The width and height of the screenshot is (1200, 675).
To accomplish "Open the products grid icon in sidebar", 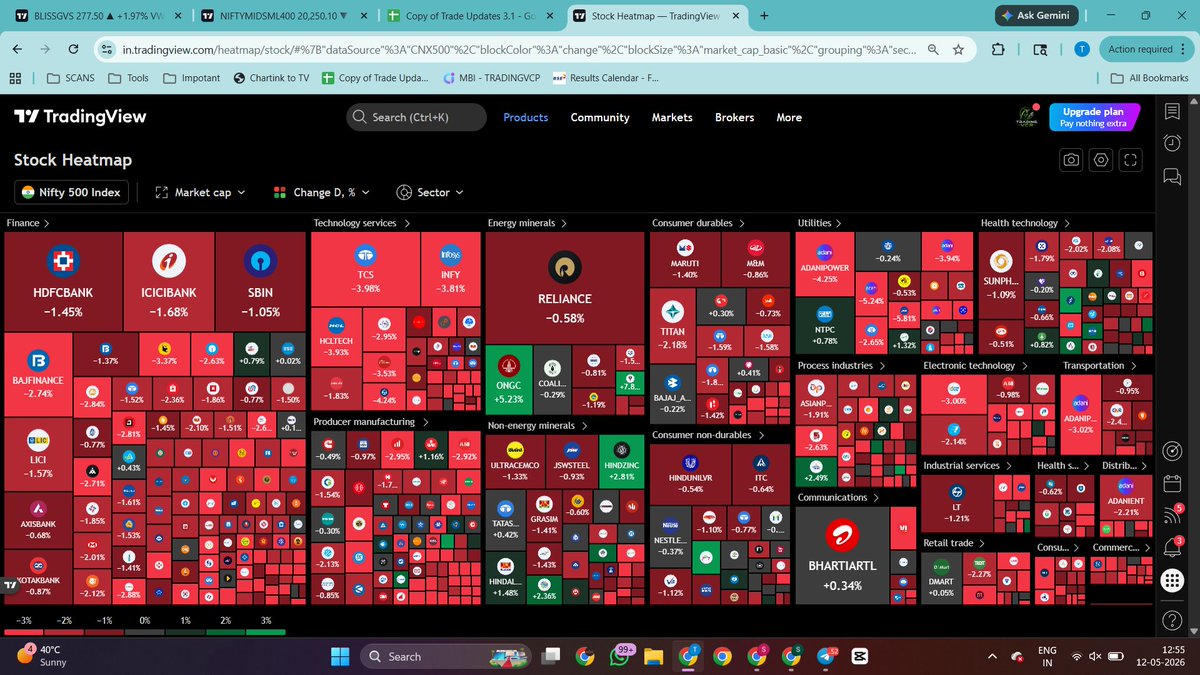I will [x=1174, y=581].
